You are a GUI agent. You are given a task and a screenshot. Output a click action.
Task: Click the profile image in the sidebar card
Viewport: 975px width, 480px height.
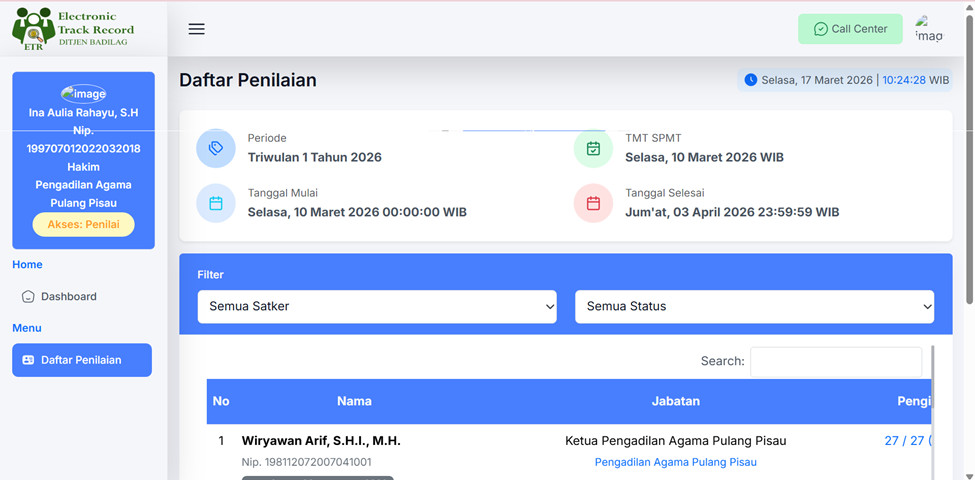83,94
